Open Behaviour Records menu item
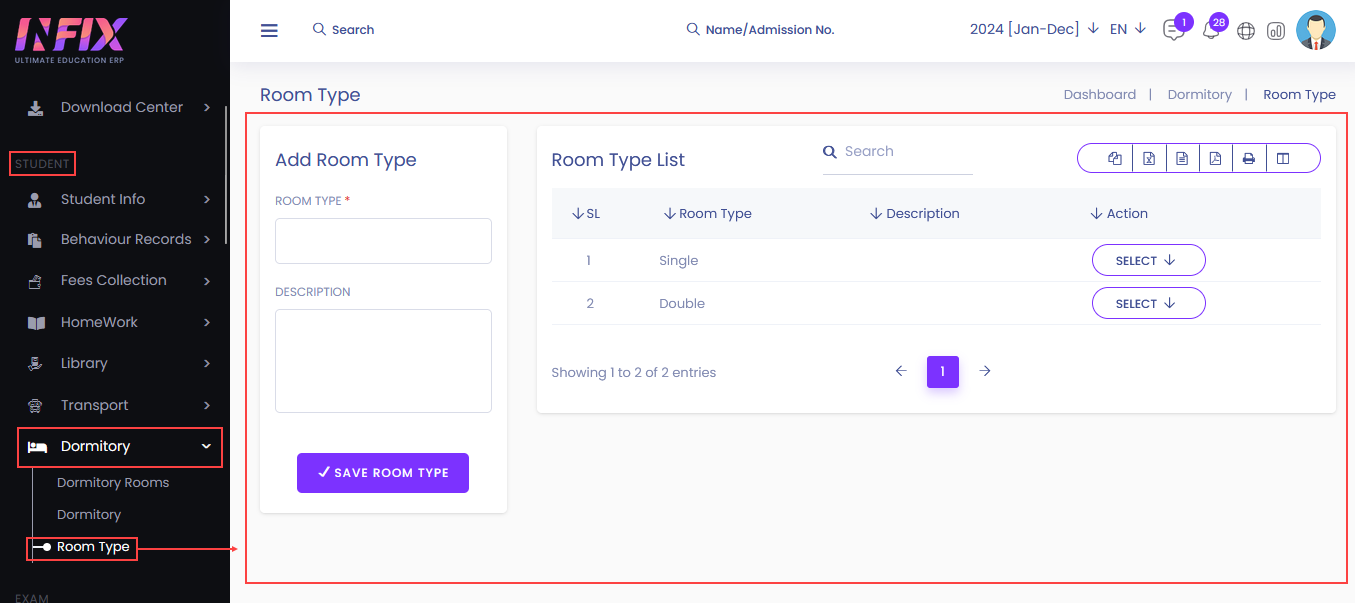Screen dimensions: 1355x603 point(126,239)
